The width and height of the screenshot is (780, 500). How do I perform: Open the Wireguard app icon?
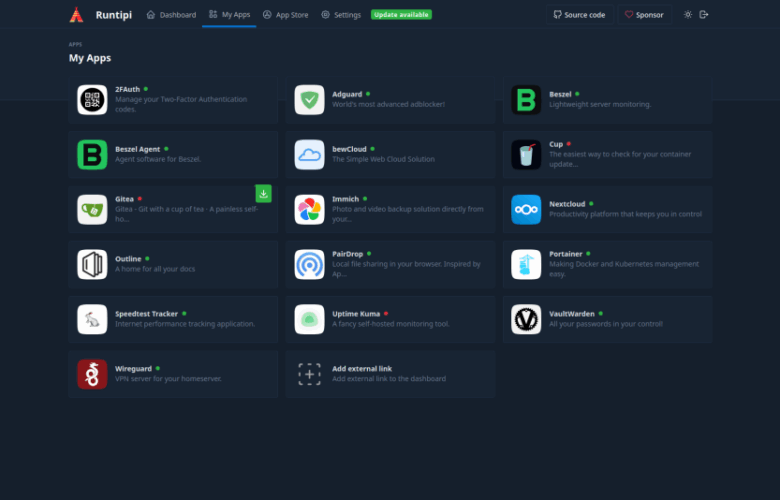pyautogui.click(x=92, y=374)
